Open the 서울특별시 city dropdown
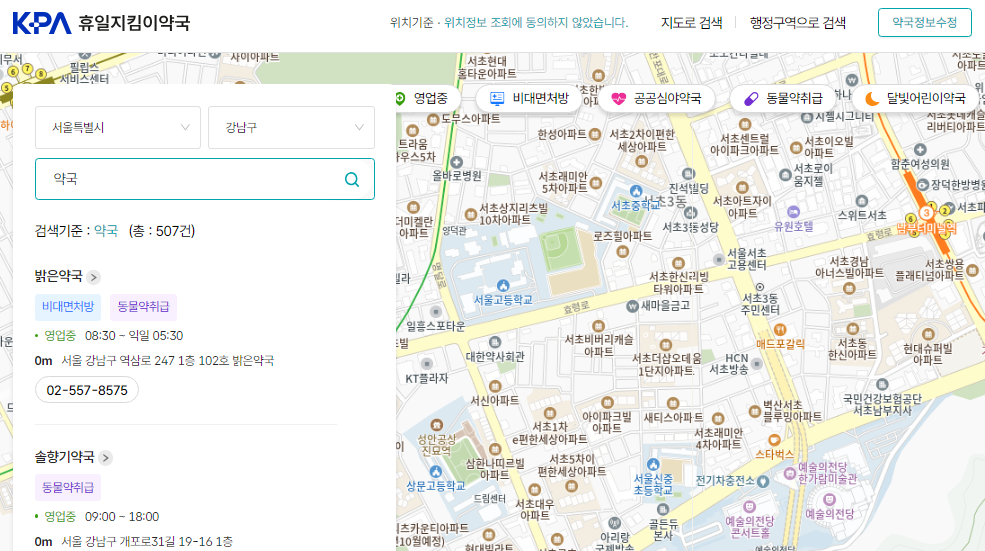Viewport: 985px width, 551px height. (x=117, y=128)
